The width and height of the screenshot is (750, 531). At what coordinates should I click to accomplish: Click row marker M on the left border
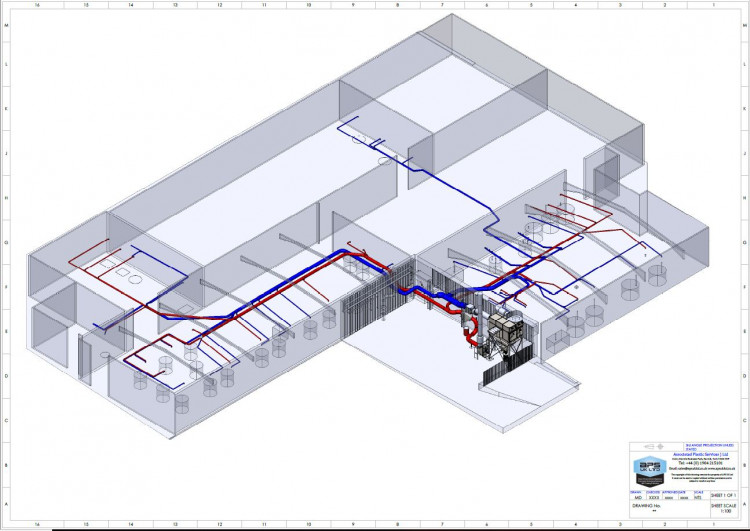(7, 24)
